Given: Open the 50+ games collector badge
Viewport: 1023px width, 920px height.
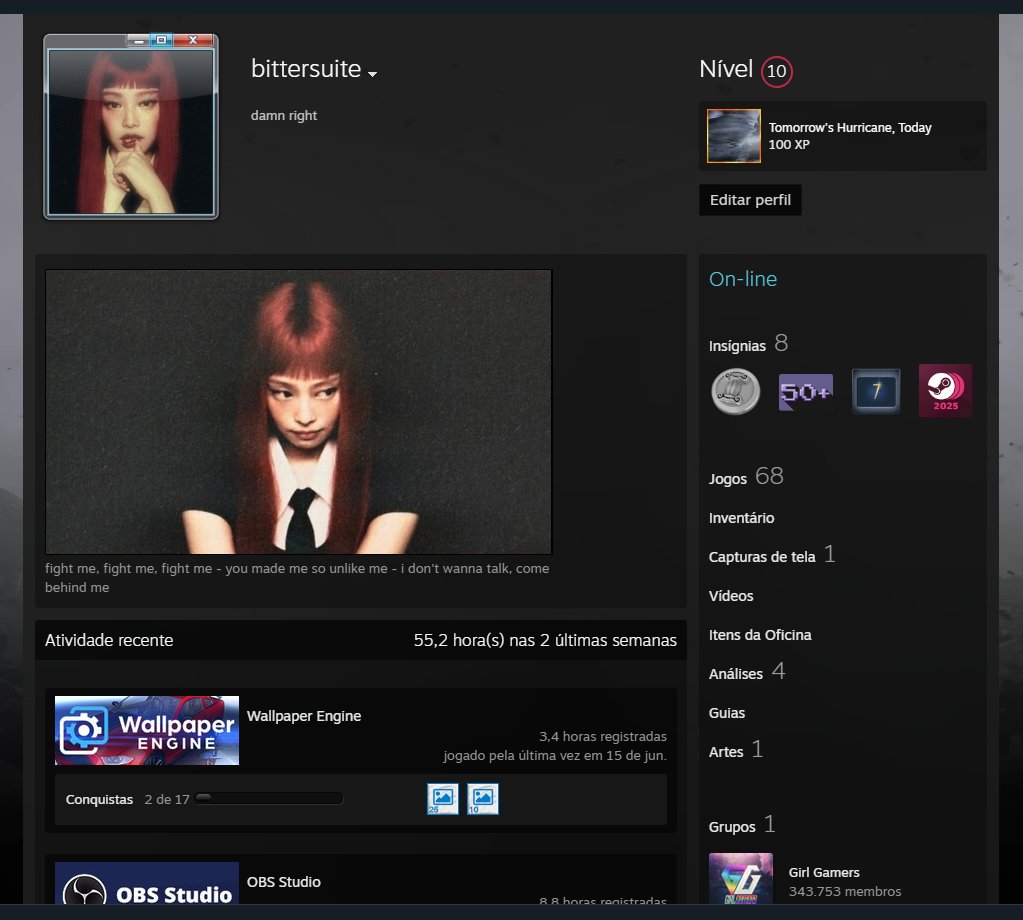Looking at the screenshot, I should 805,391.
